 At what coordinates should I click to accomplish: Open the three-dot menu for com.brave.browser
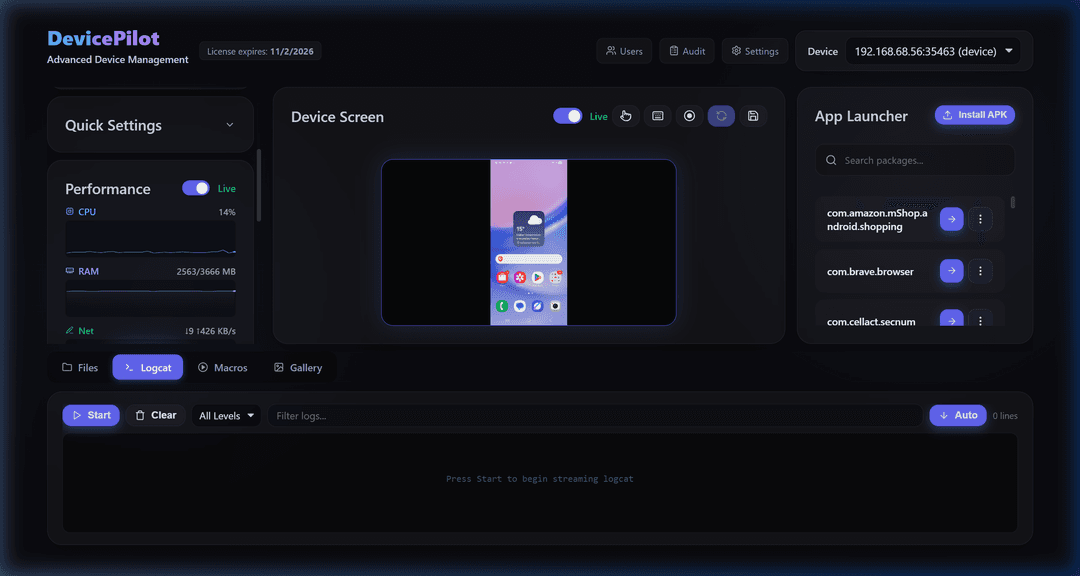tap(980, 271)
